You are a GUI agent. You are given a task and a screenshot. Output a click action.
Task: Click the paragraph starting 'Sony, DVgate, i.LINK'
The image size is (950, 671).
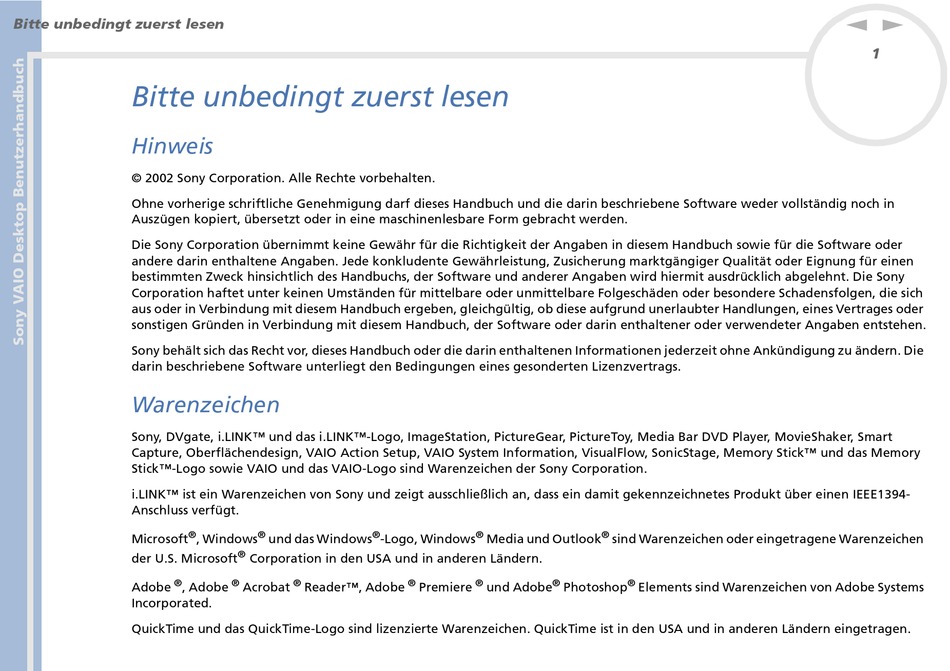pos(525,452)
